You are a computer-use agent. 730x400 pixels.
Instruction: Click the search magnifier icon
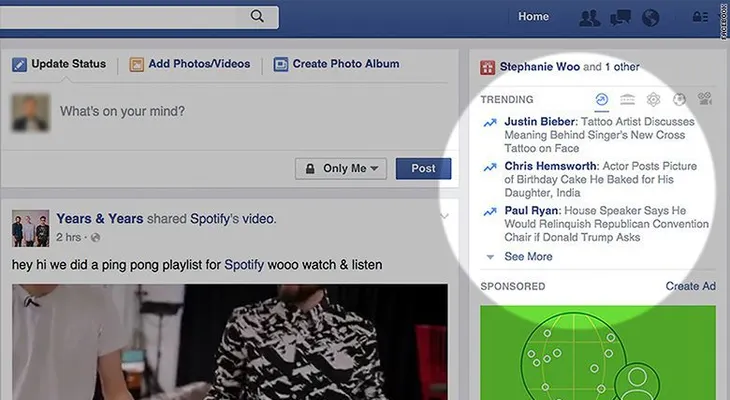(257, 16)
